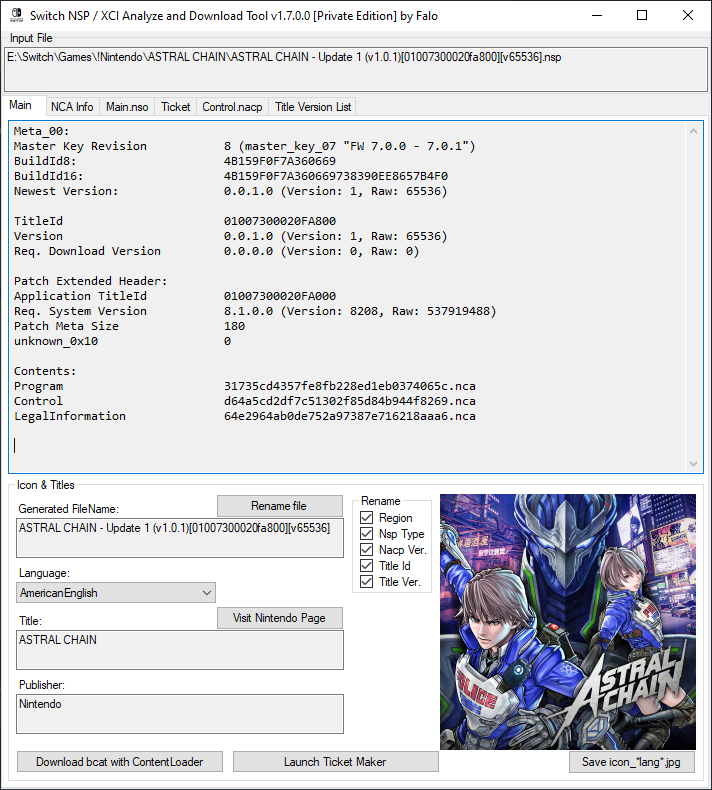Image resolution: width=712 pixels, height=790 pixels.
Task: Click Req. System Version value 8.1.0.0
Action: [x=360, y=311]
